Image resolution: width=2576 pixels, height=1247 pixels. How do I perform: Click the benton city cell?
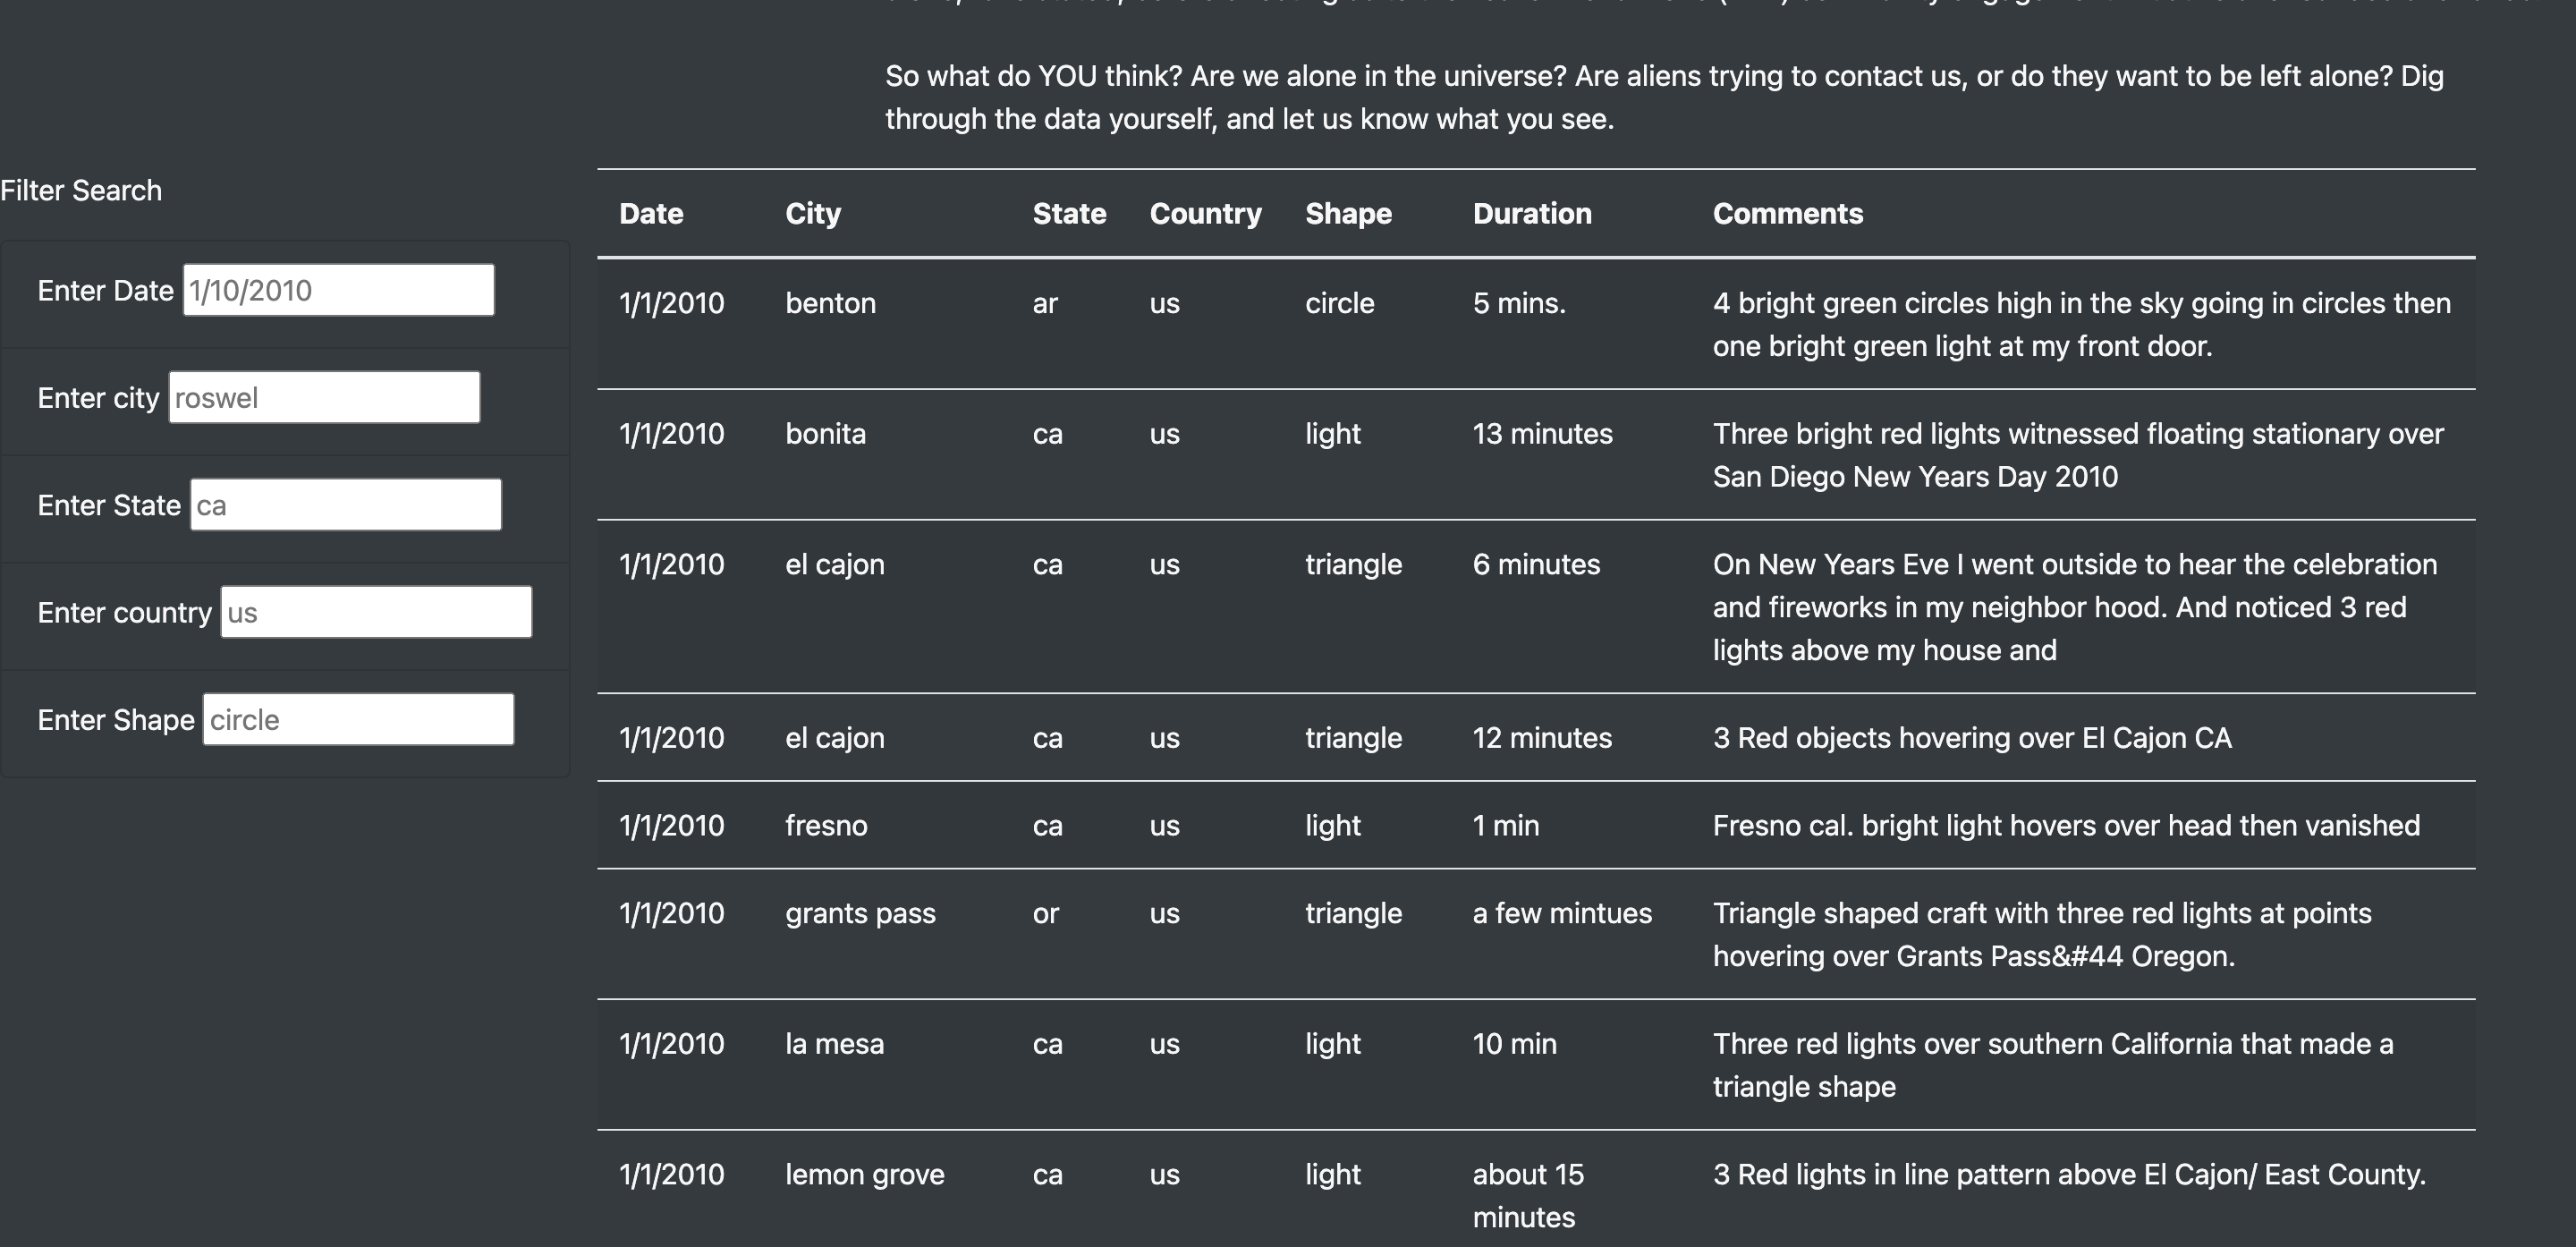830,303
